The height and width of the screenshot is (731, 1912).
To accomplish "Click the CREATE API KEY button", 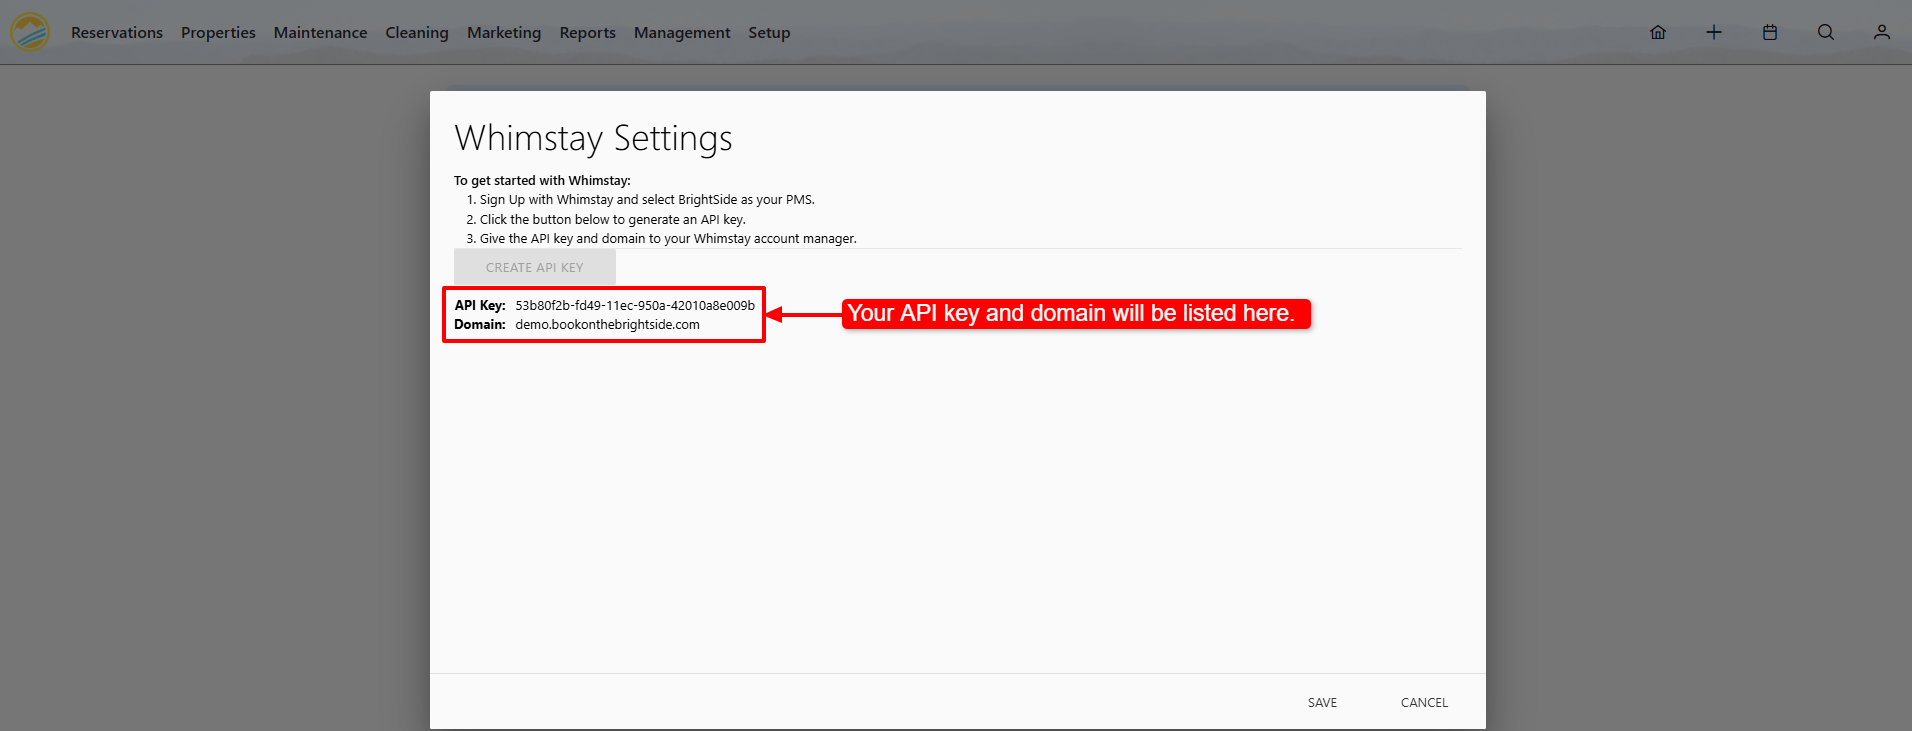I will coord(535,267).
